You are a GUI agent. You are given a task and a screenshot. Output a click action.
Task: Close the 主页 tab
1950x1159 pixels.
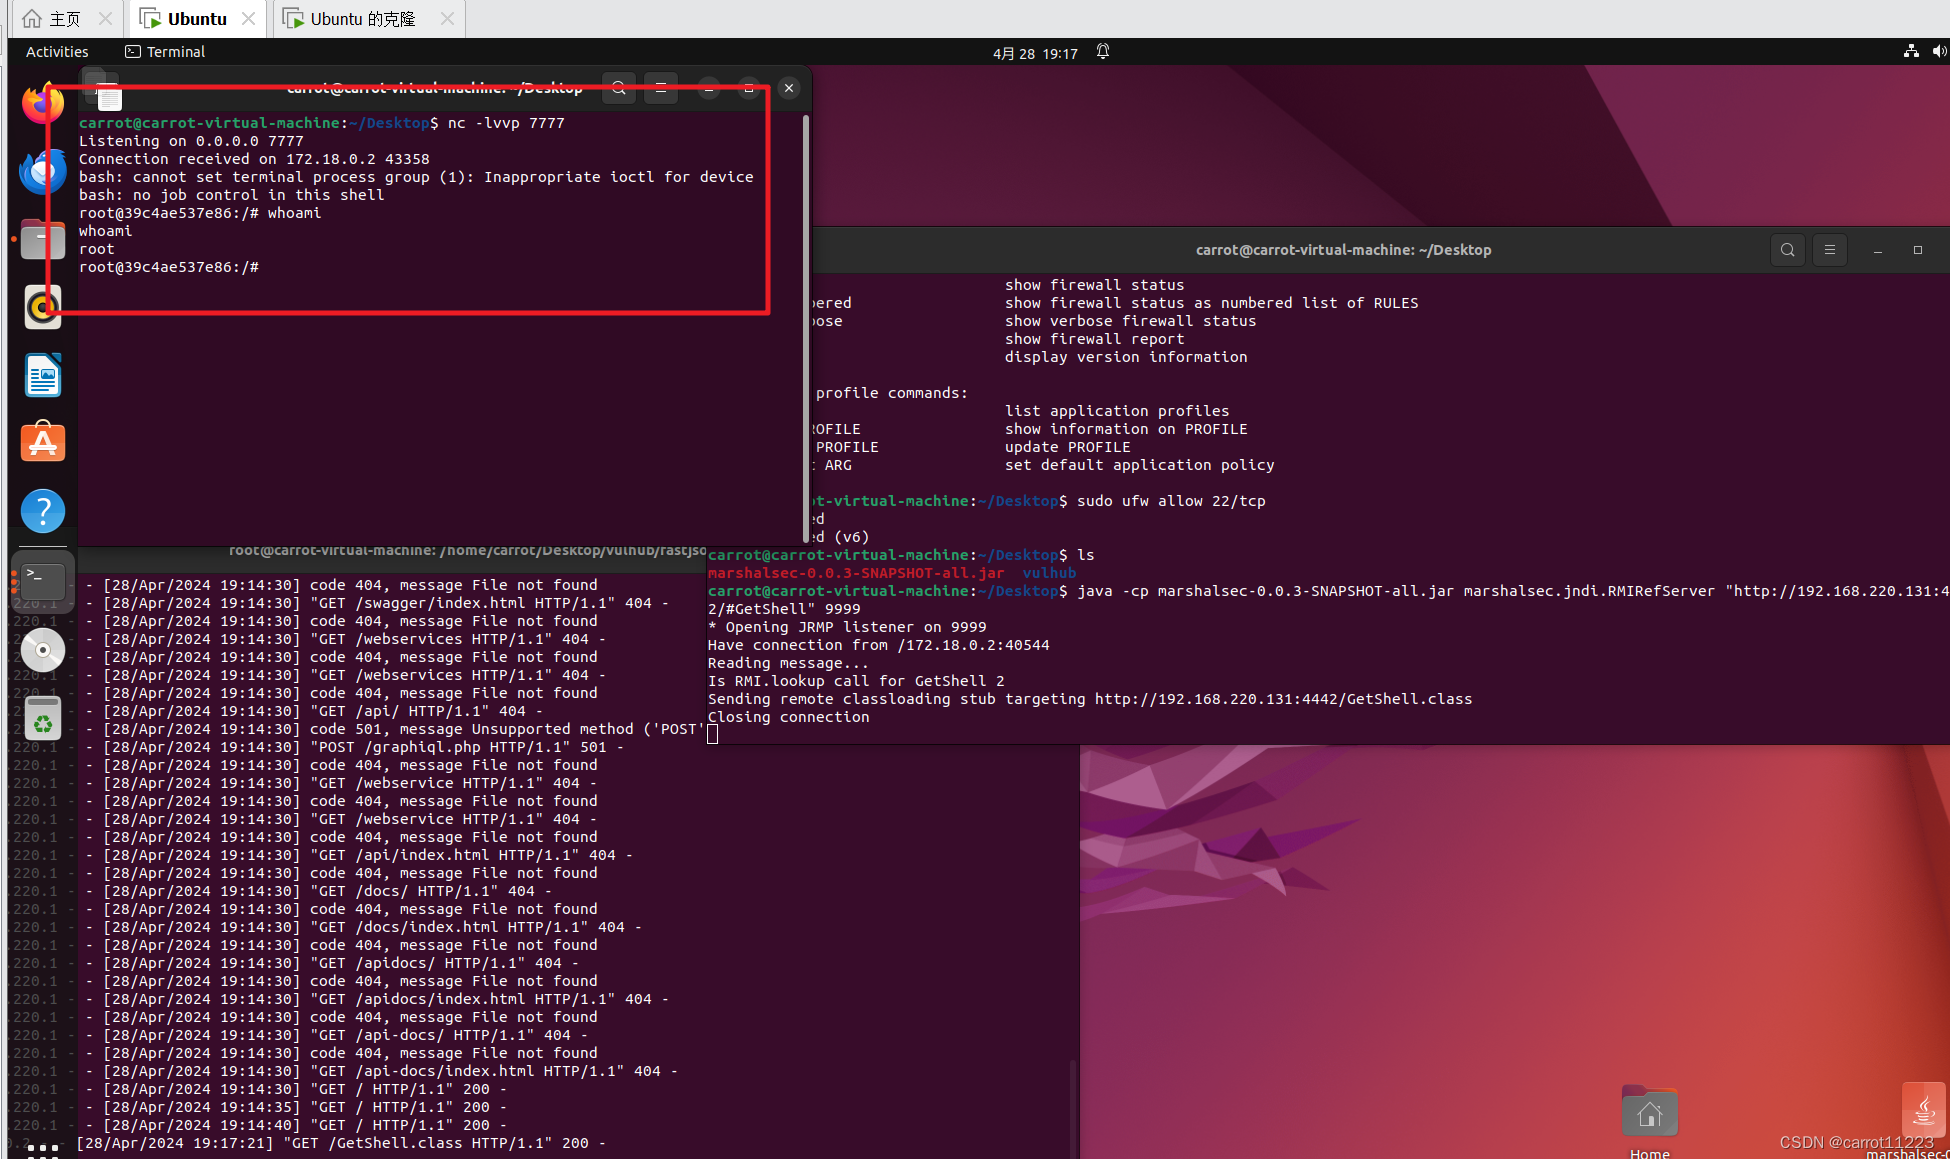tap(105, 19)
